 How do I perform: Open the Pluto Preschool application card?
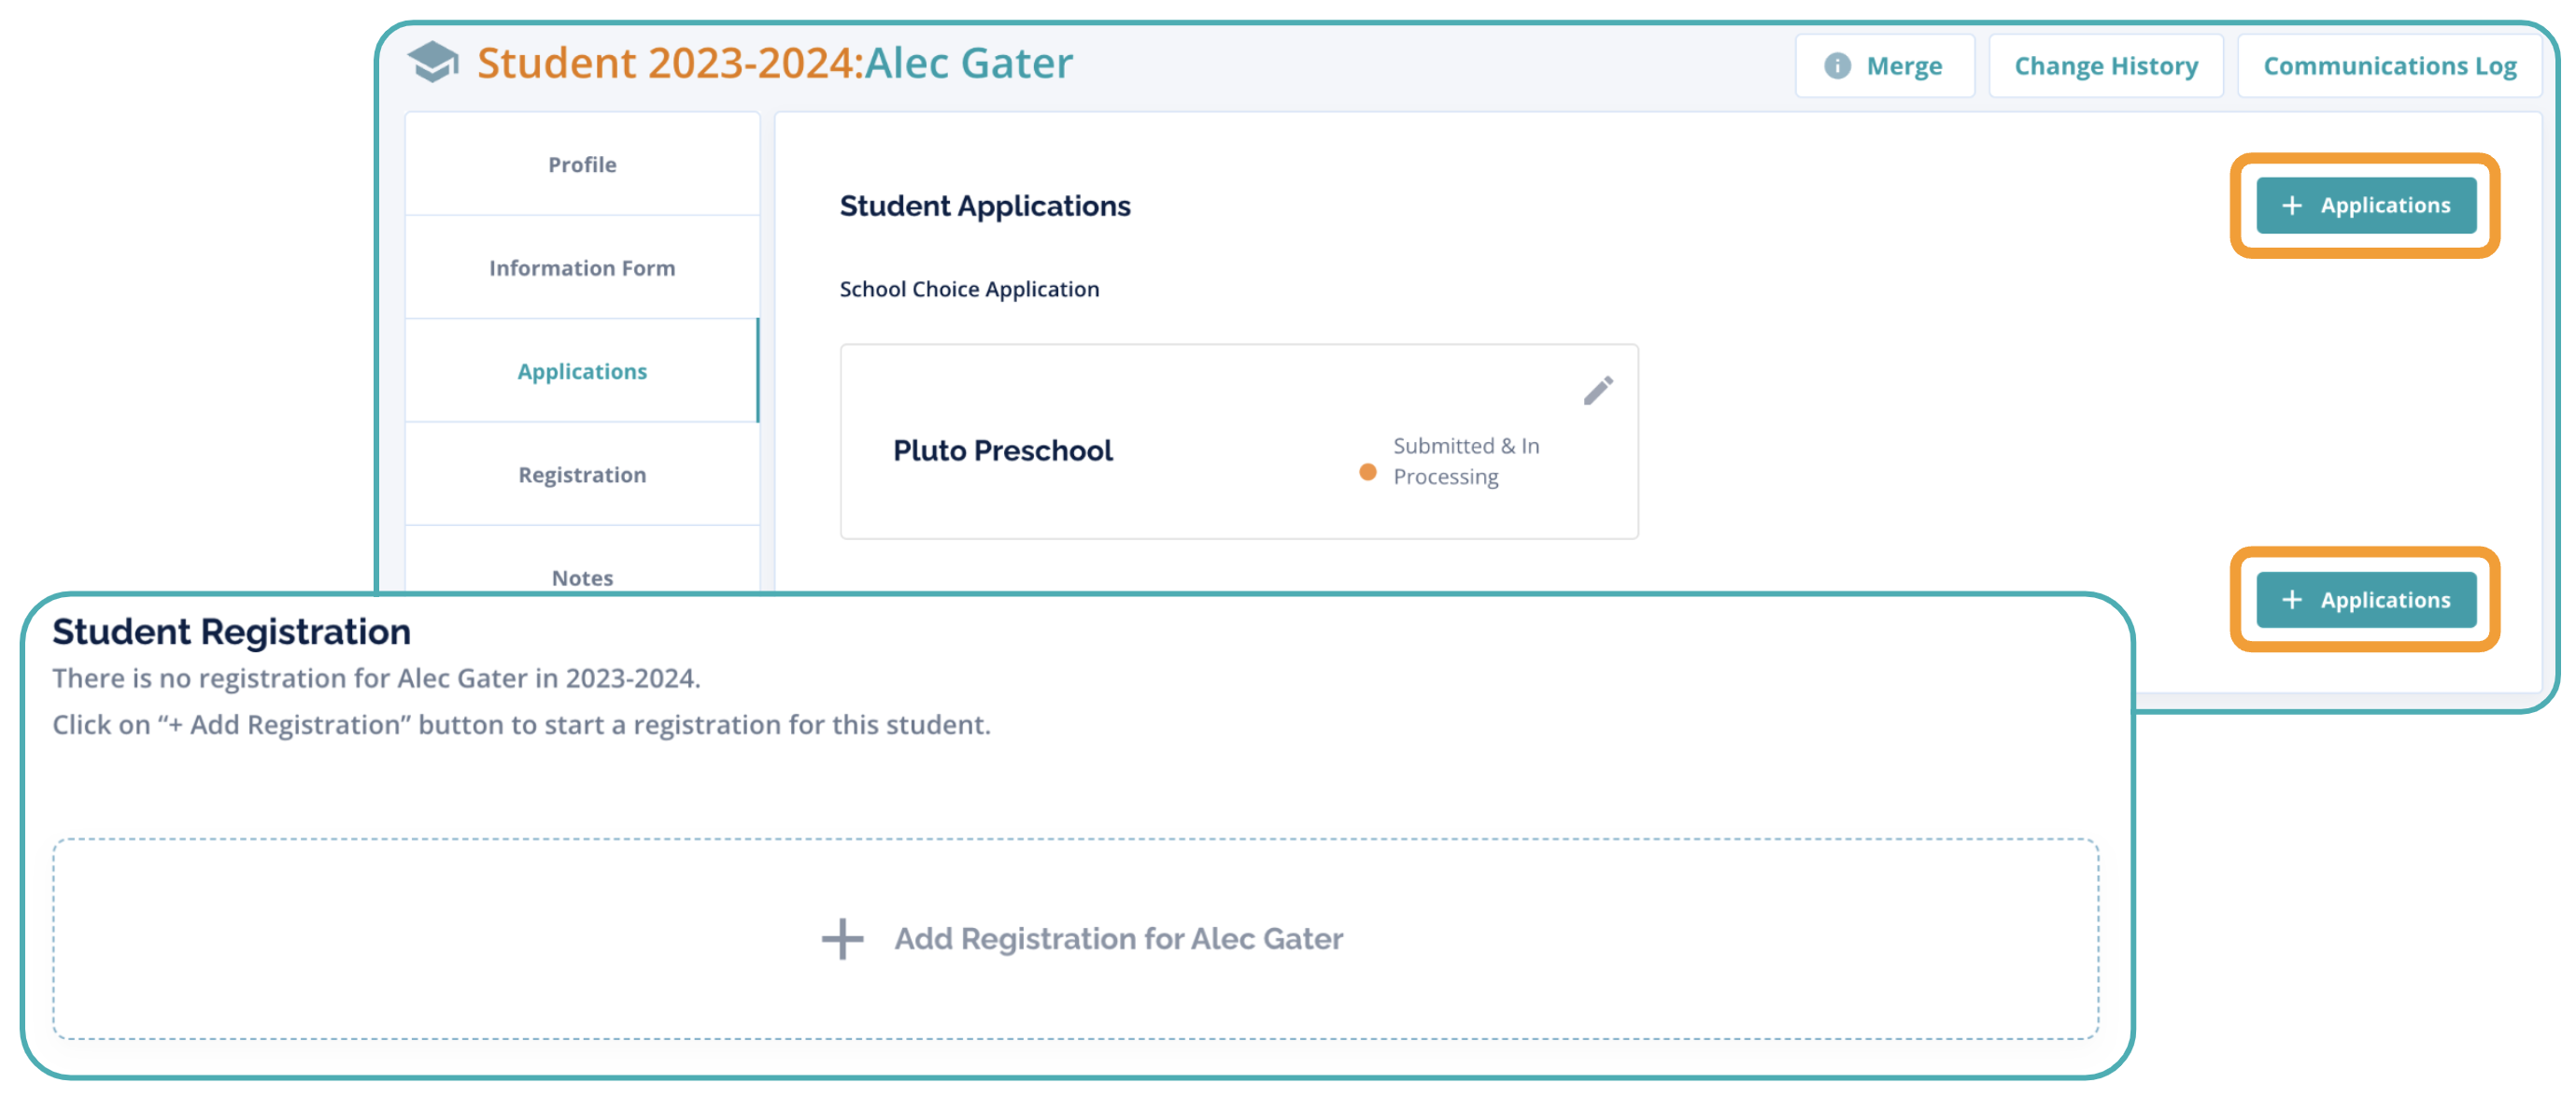pos(1002,451)
